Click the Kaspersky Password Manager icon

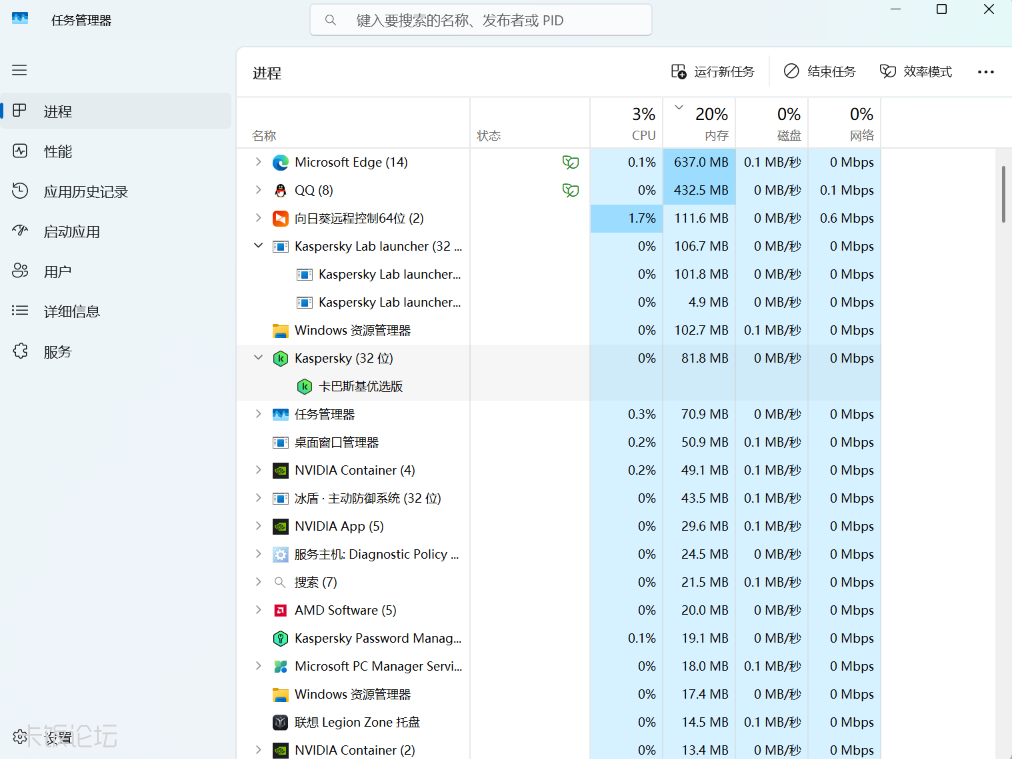(280, 639)
